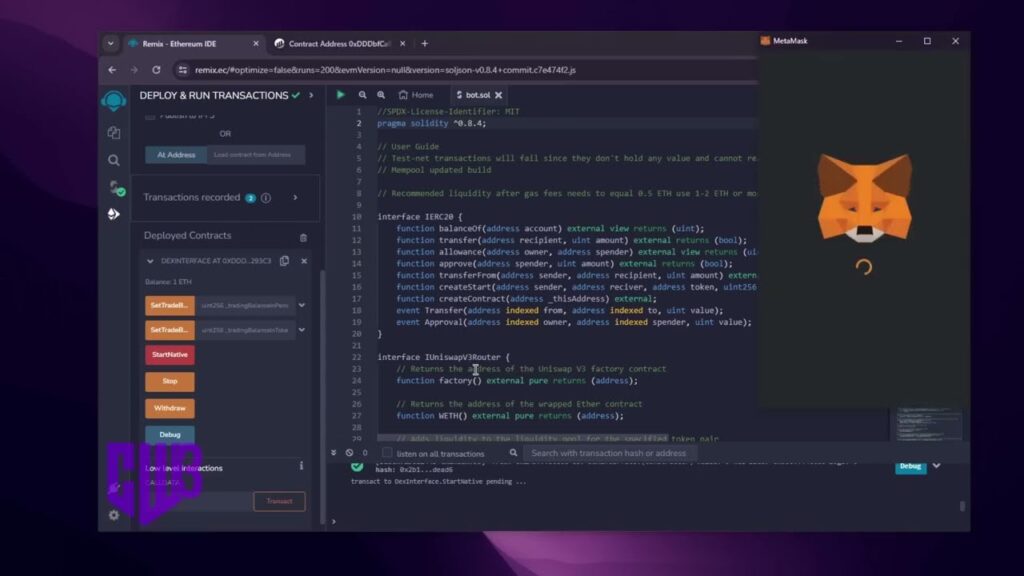Click the red StartNative button
This screenshot has height=576, width=1024.
(170, 355)
